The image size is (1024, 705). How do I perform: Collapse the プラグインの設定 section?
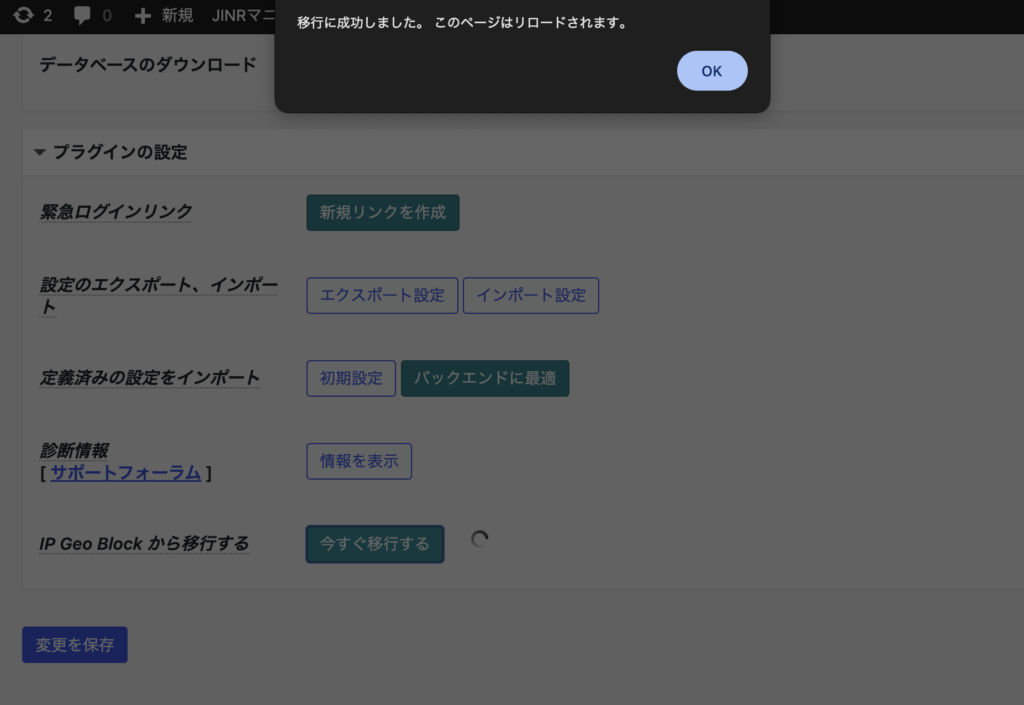pyautogui.click(x=40, y=153)
